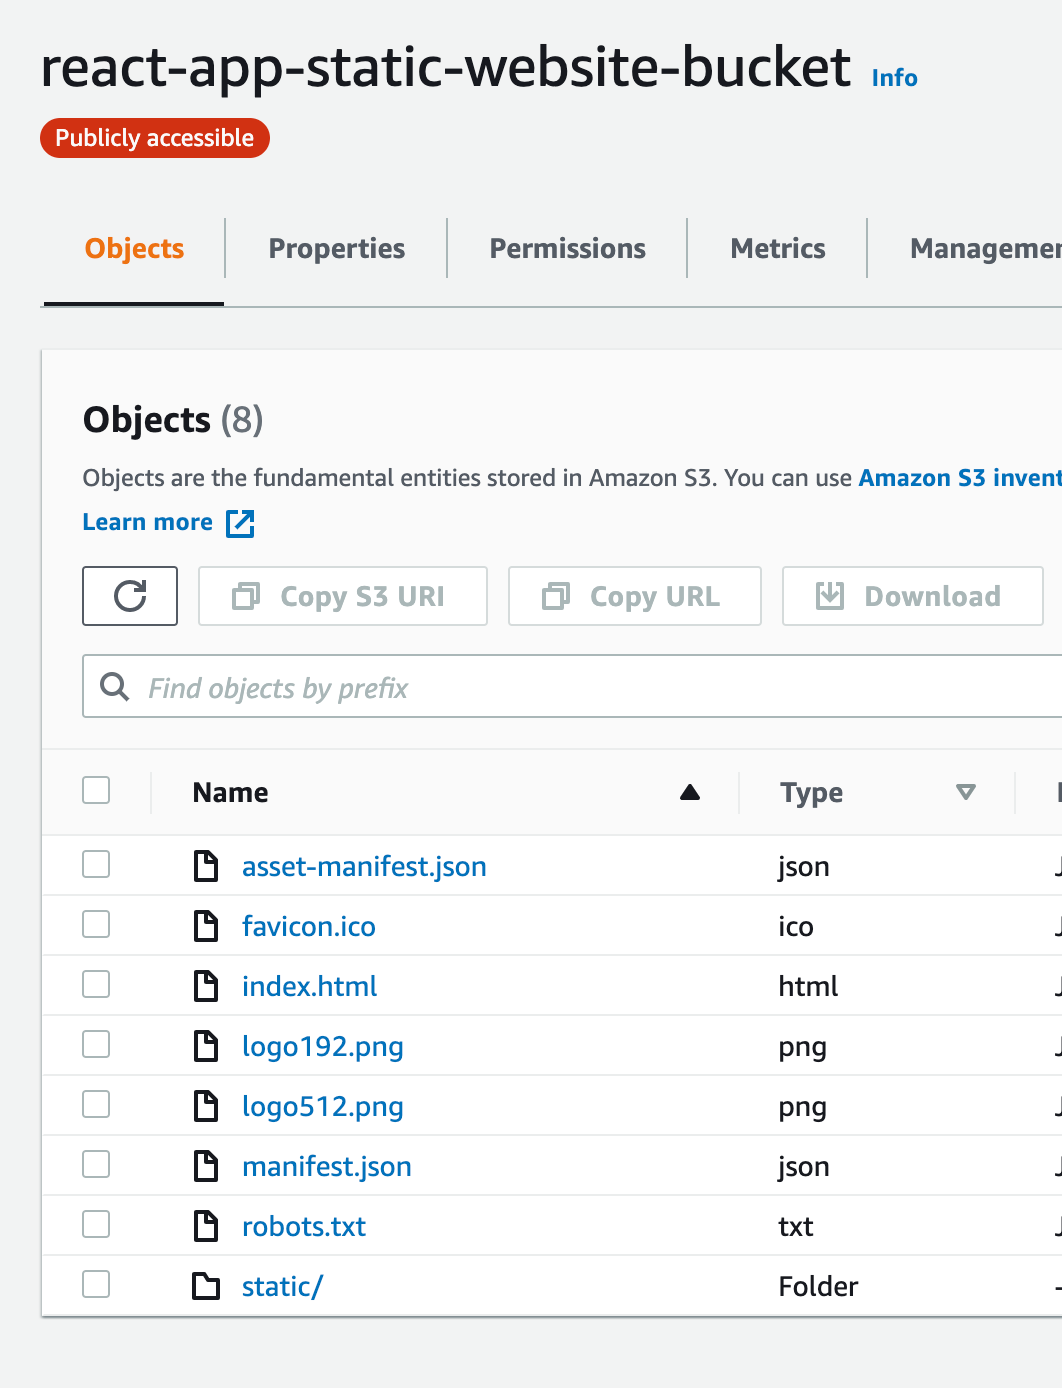Viewport: 1062px width, 1388px height.
Task: Open the bucket Info link
Action: (x=895, y=77)
